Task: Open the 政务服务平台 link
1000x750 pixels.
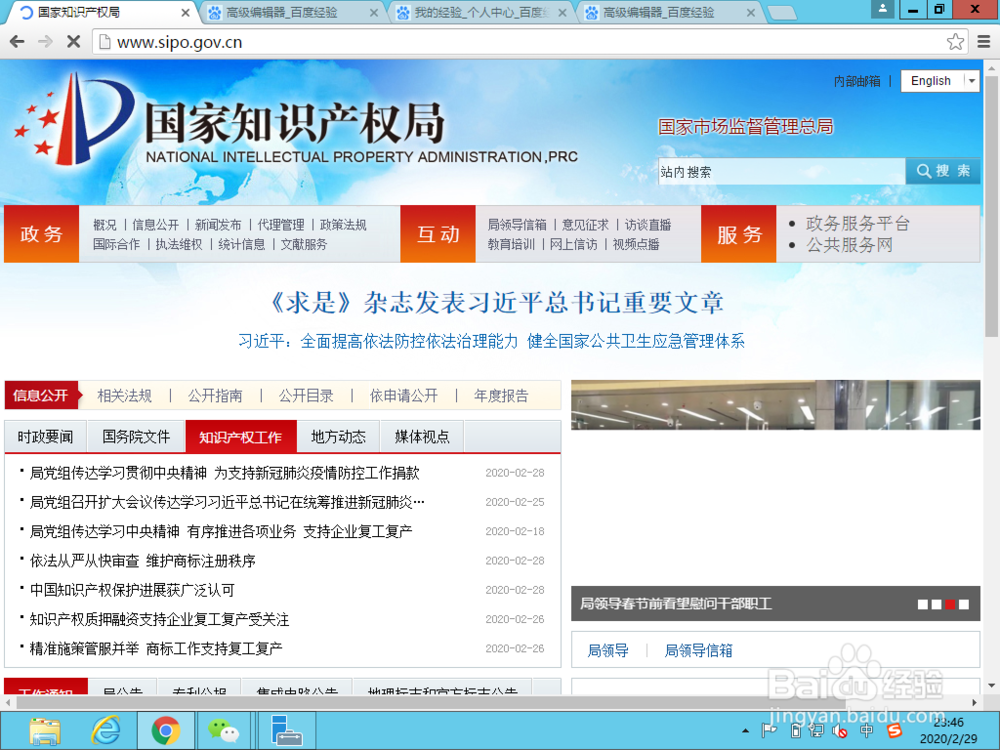Action: pos(858,223)
